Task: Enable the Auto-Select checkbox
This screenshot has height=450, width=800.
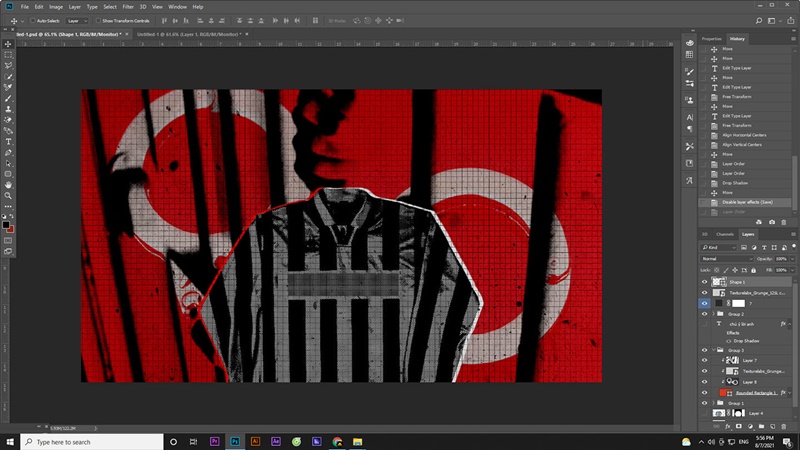Action: tap(33, 21)
